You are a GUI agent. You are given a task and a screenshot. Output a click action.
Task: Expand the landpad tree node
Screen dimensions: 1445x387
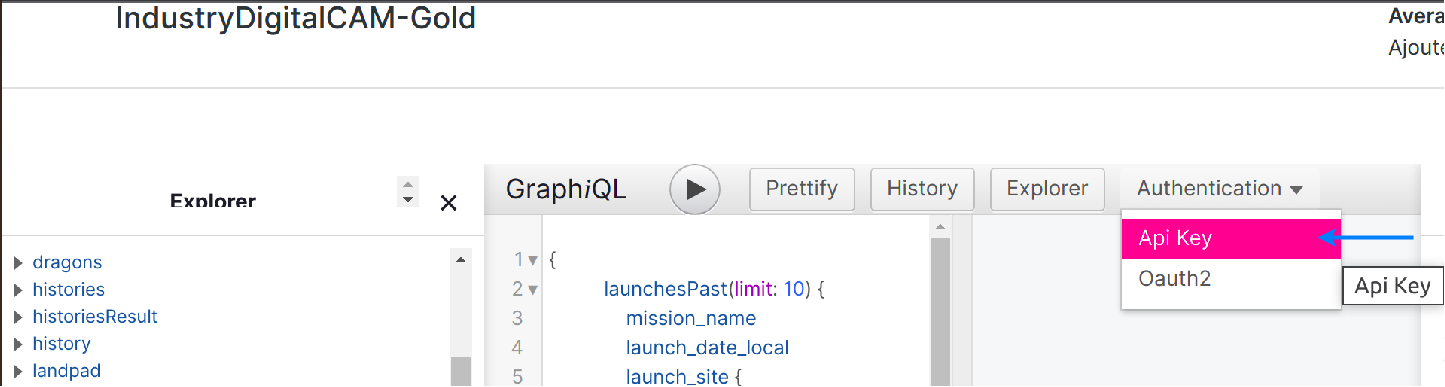click(18, 371)
